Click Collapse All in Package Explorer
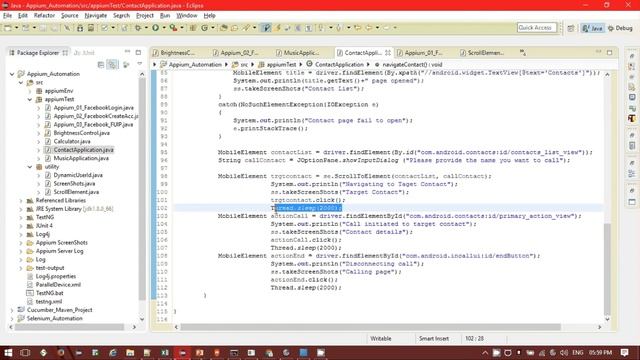 tap(101, 64)
